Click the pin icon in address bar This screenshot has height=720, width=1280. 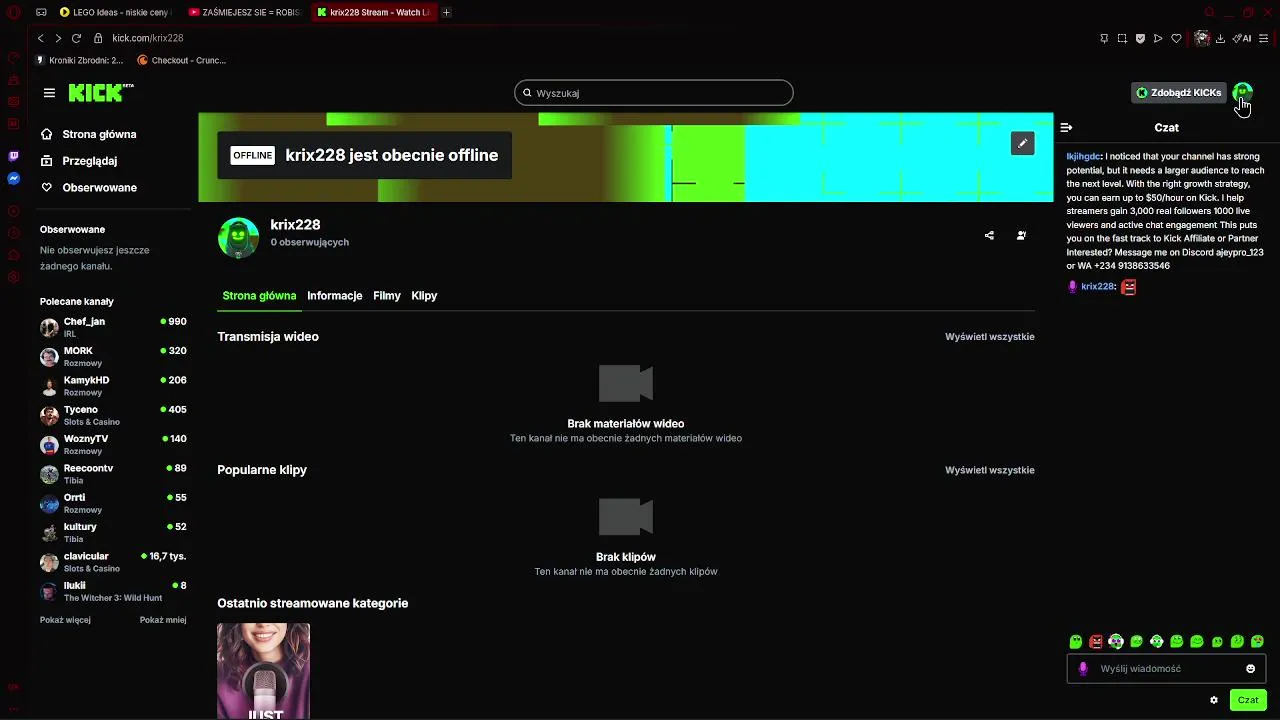click(x=1104, y=38)
